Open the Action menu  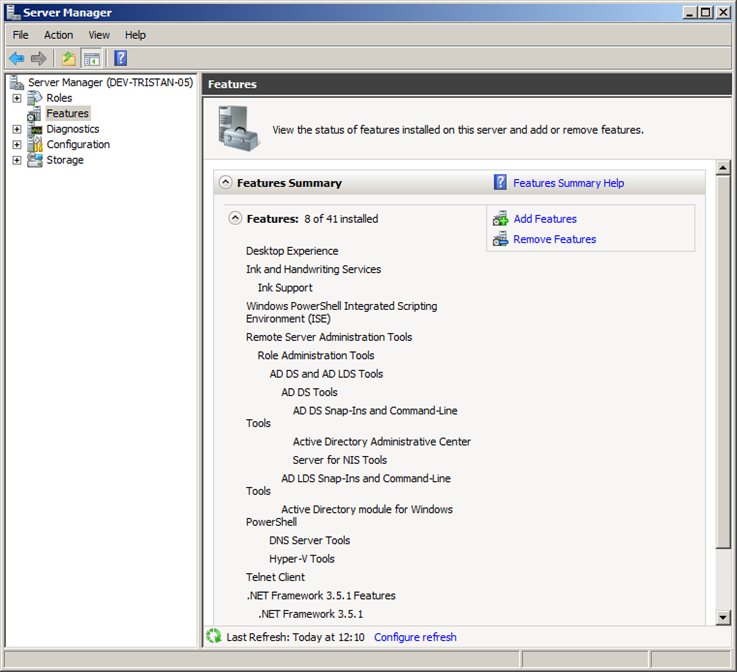[x=58, y=35]
